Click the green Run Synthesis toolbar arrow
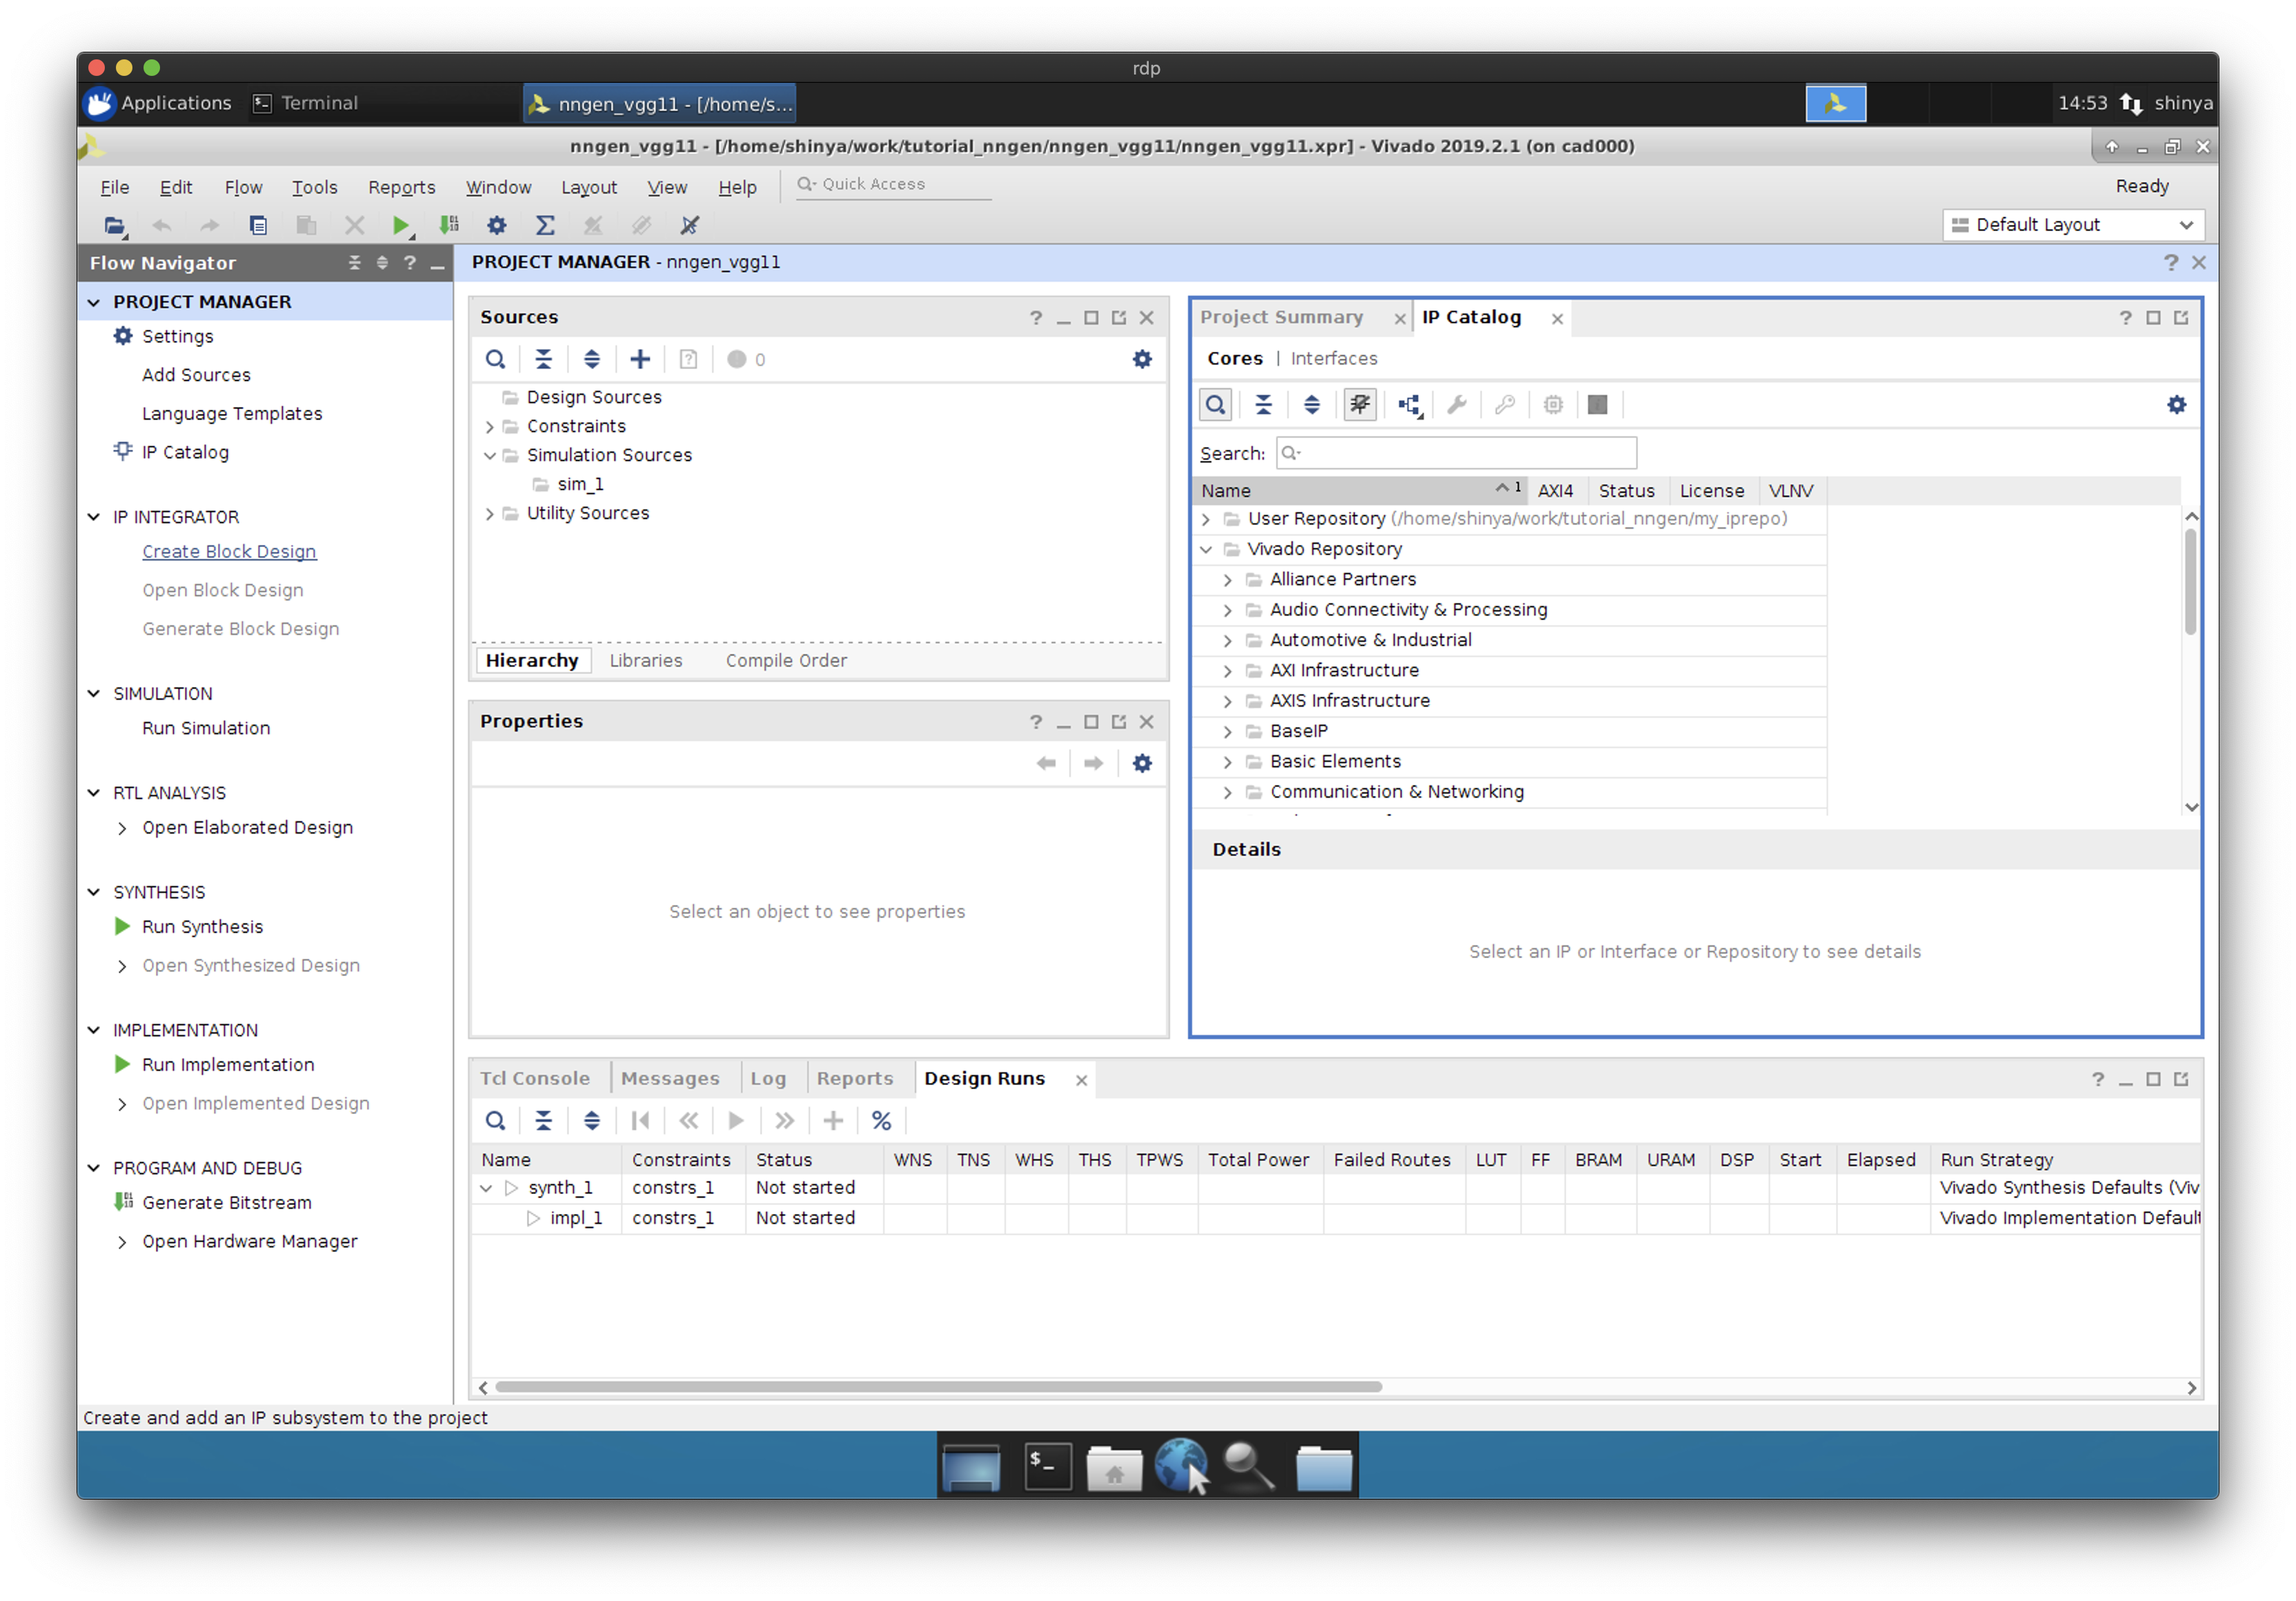This screenshot has height=1601, width=2296. (x=400, y=225)
